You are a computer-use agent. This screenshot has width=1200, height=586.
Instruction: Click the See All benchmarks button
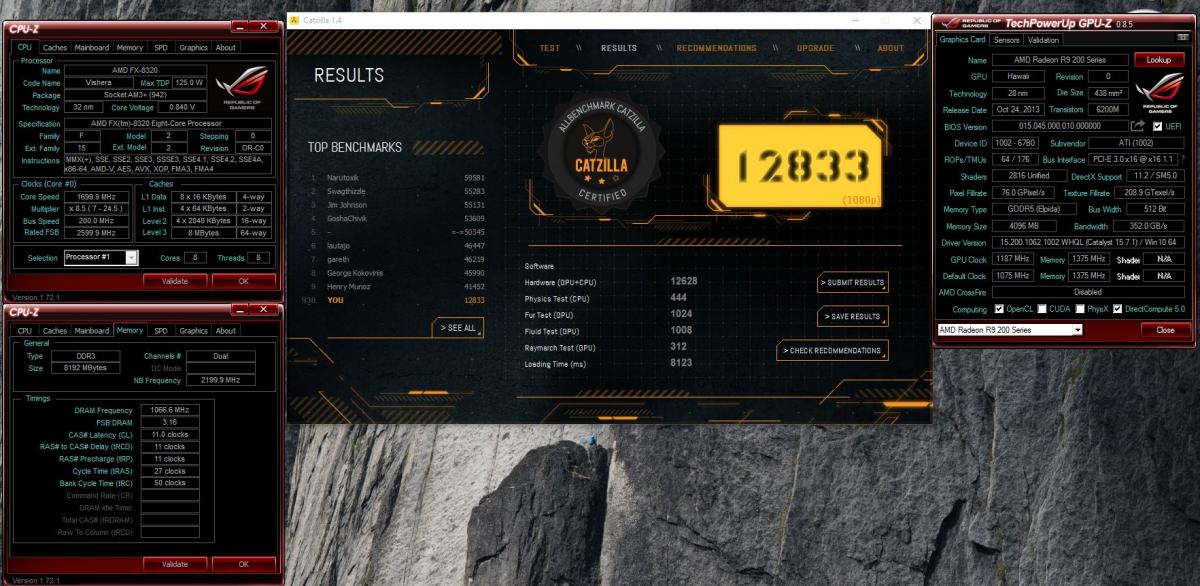coord(458,328)
